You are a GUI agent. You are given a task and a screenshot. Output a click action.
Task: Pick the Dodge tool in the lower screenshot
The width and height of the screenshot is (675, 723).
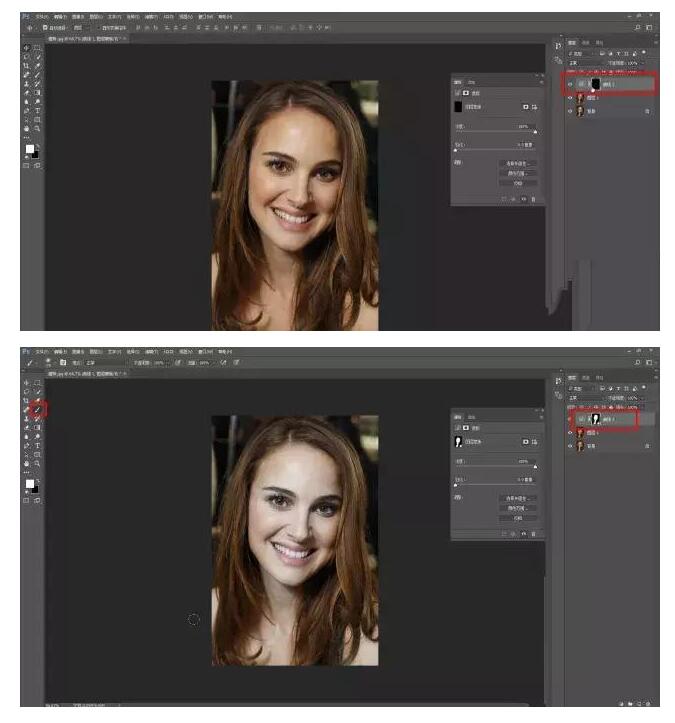pos(37,436)
